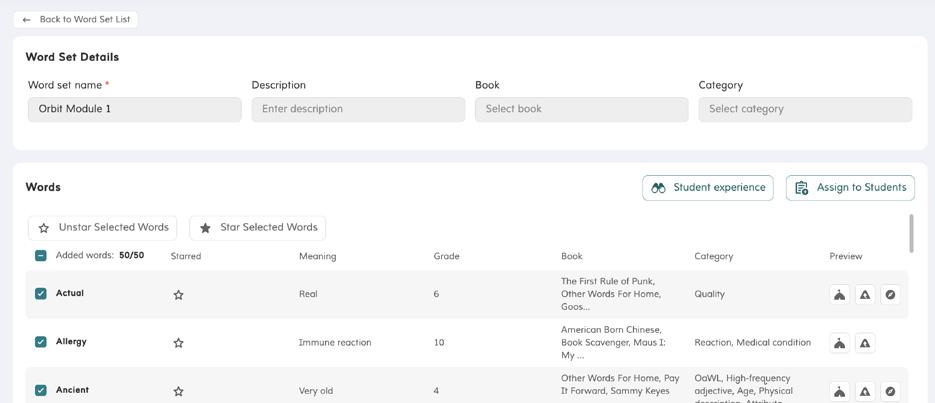
Task: Click the words list vertical scrollbar
Action: (910, 234)
